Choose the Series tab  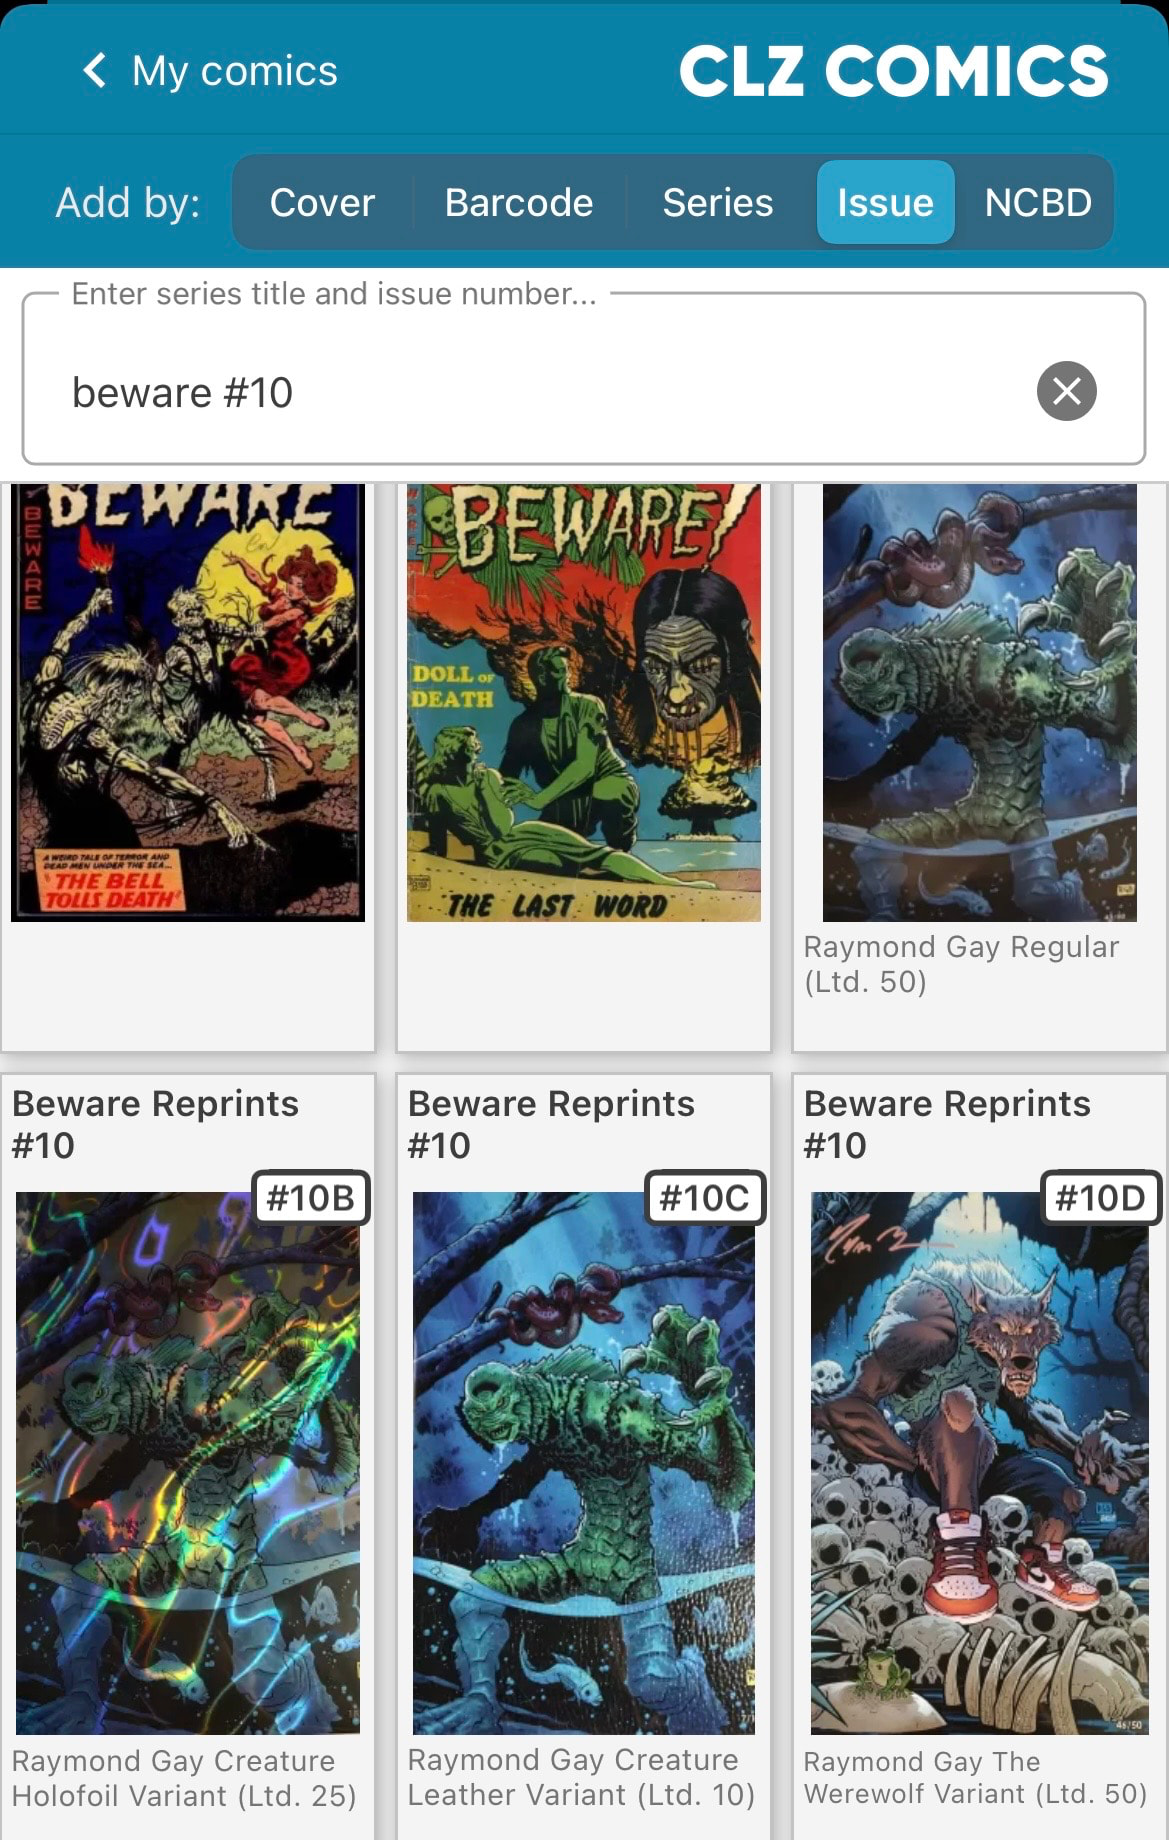[717, 202]
